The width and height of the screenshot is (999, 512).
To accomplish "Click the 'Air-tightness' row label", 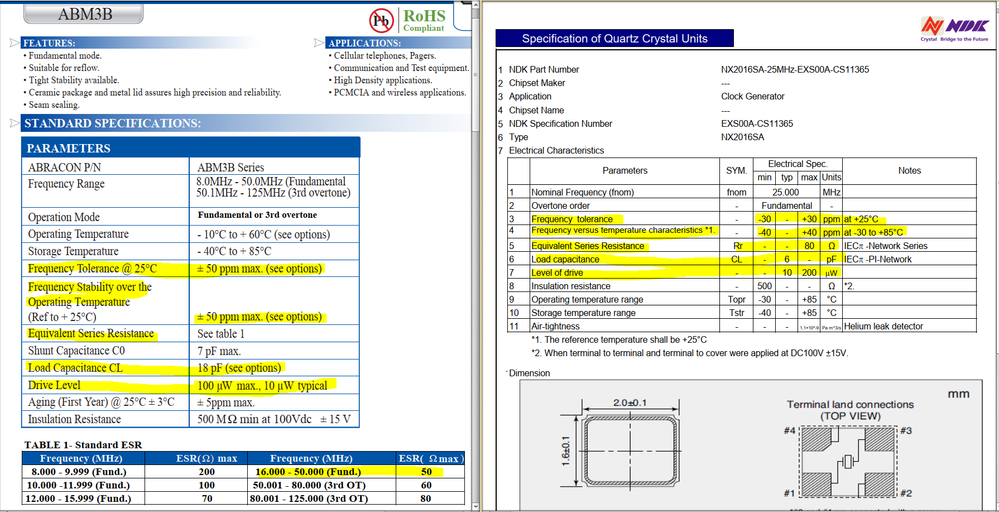I will point(556,326).
